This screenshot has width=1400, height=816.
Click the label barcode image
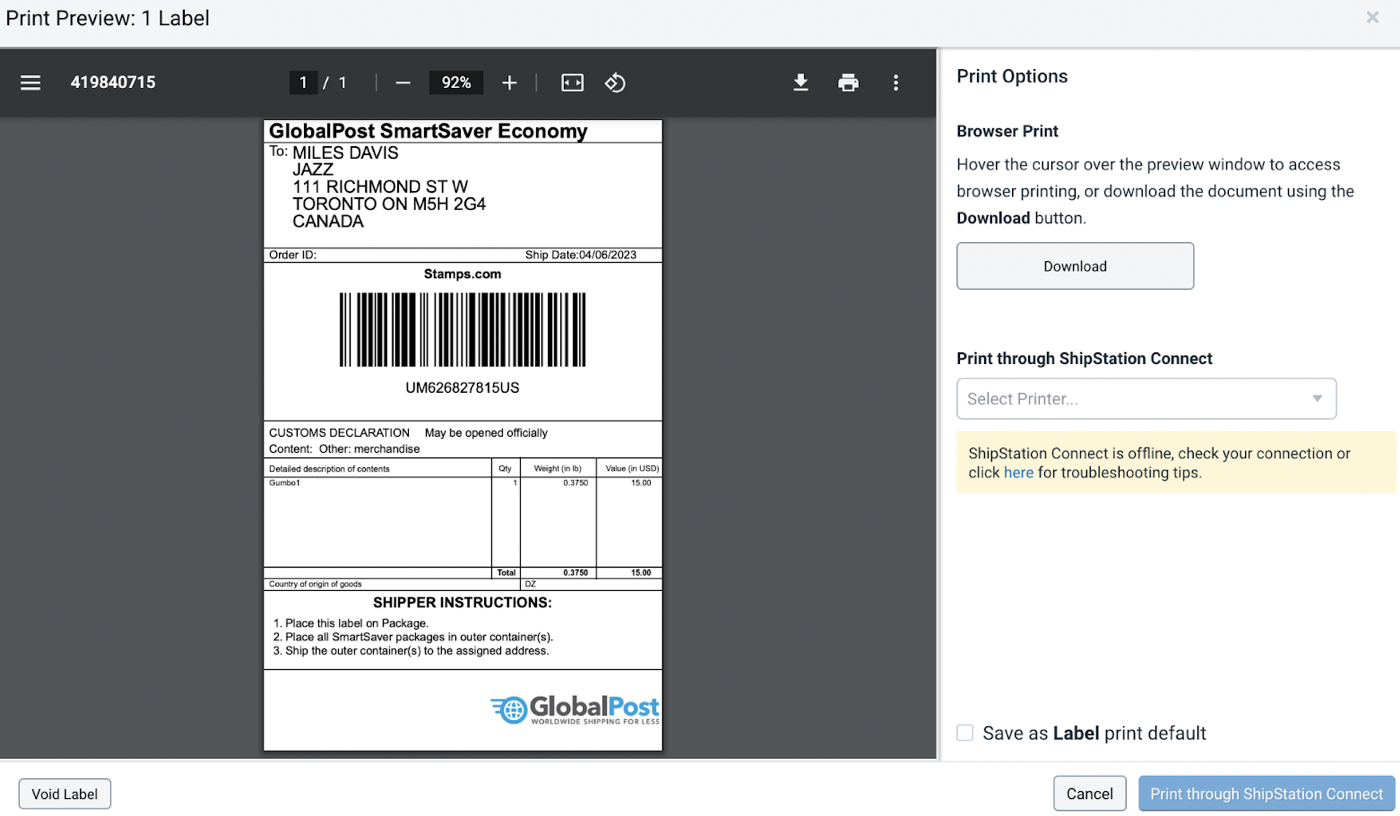pos(462,330)
